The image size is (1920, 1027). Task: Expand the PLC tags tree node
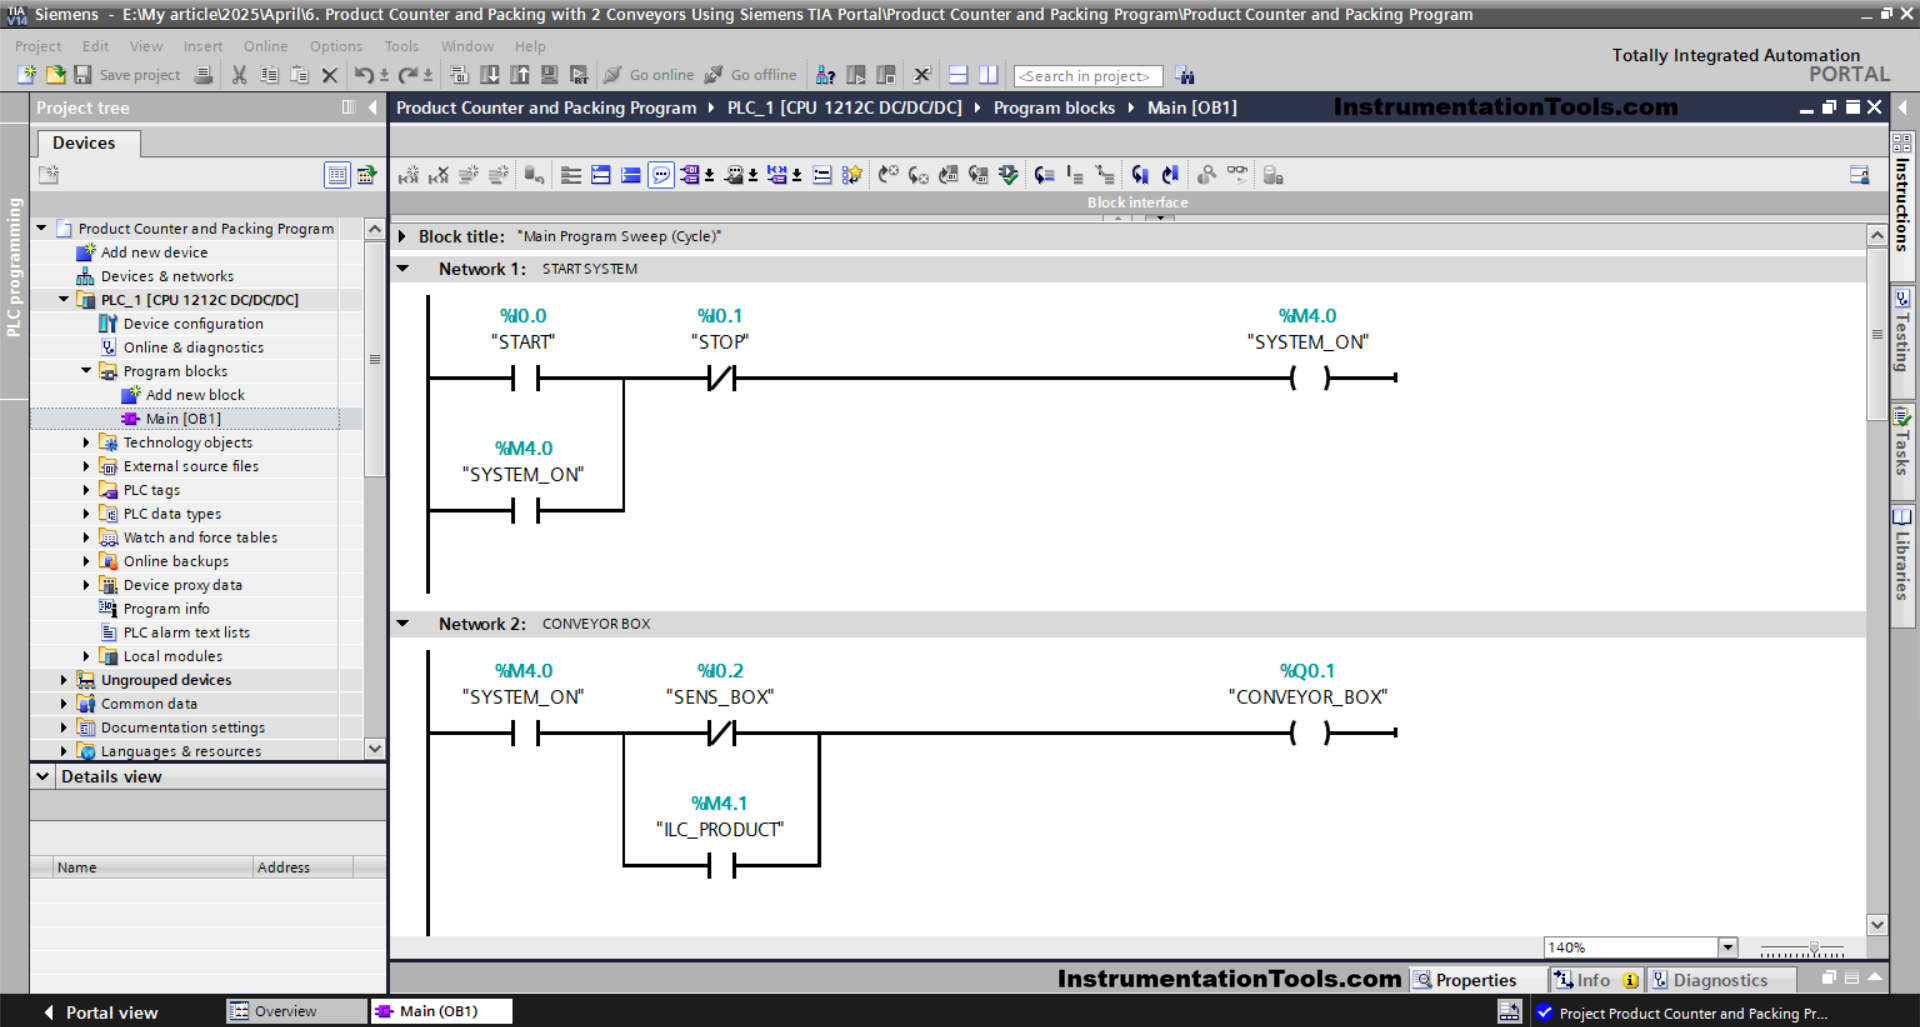pyautogui.click(x=86, y=490)
